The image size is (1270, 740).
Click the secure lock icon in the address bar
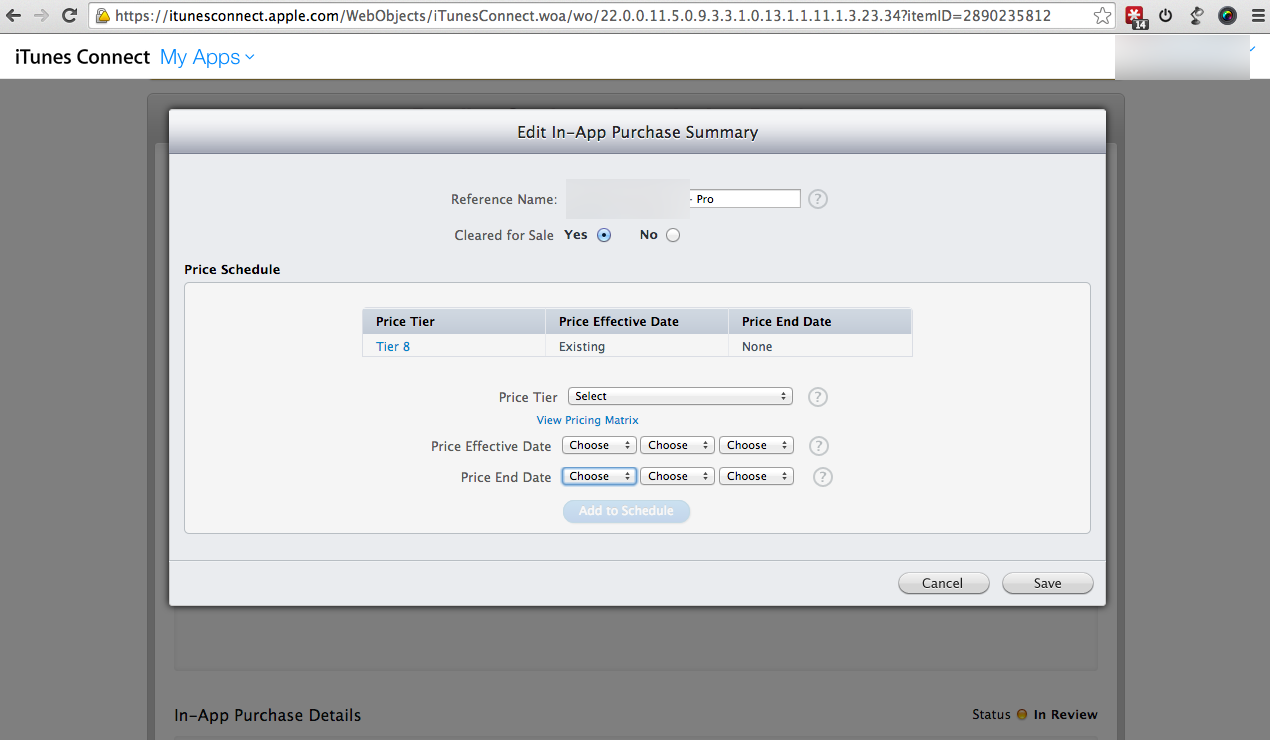click(102, 15)
